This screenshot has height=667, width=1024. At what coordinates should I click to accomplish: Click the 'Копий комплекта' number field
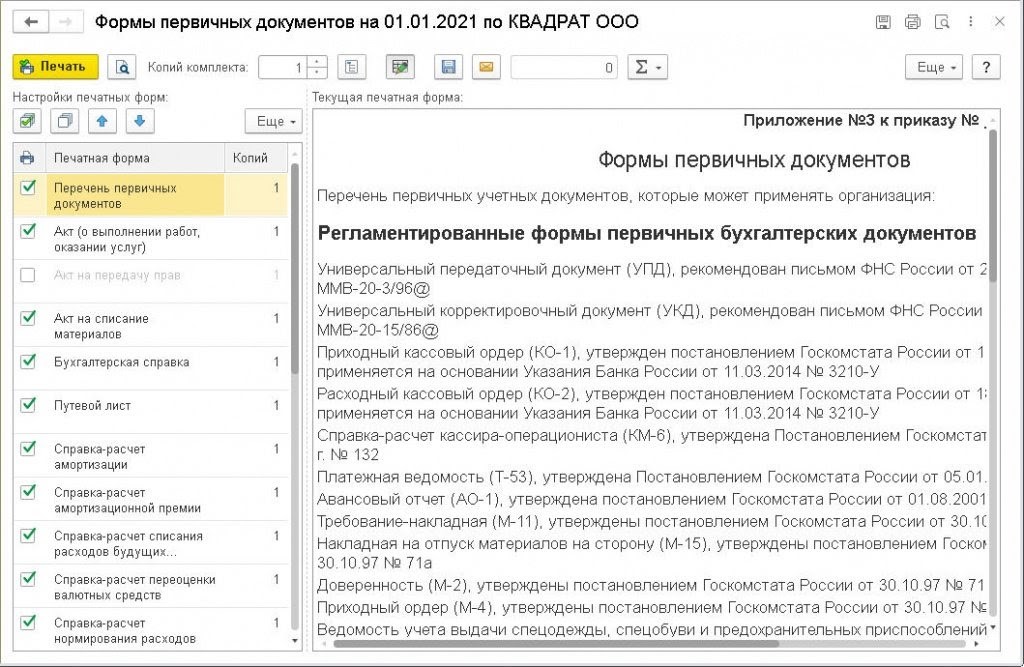click(284, 67)
